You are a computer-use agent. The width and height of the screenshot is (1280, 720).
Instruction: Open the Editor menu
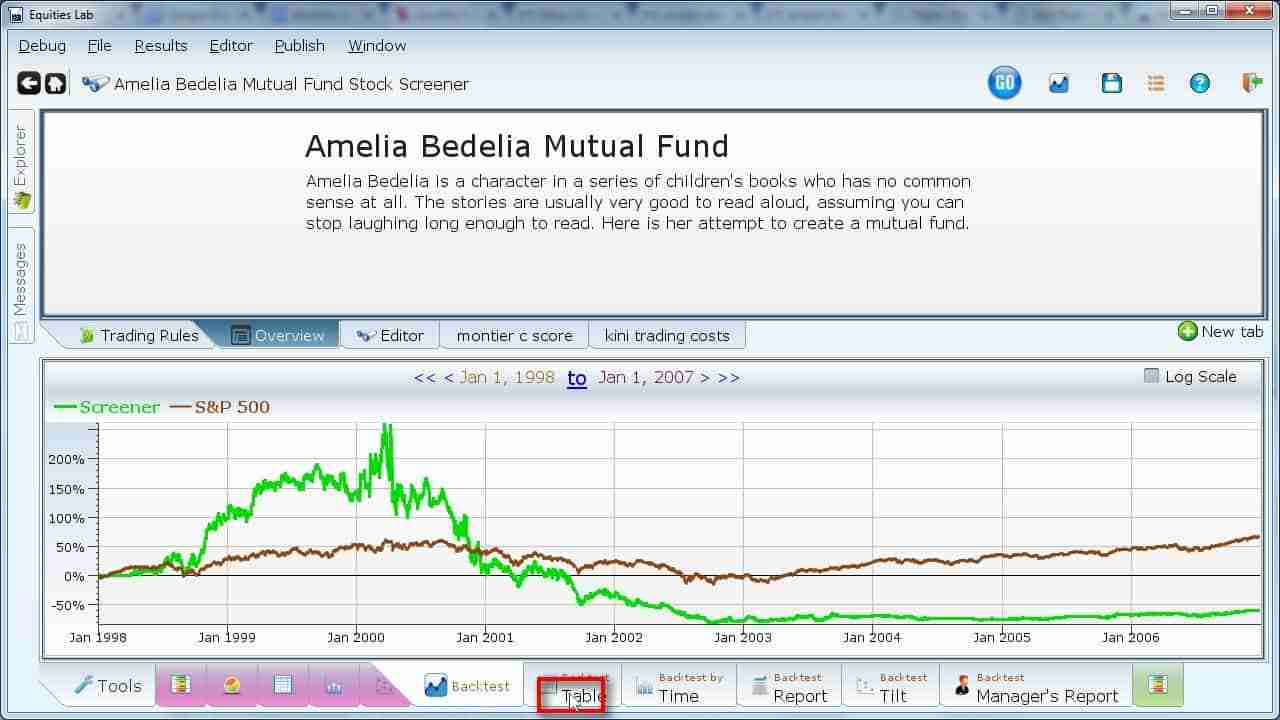231,46
